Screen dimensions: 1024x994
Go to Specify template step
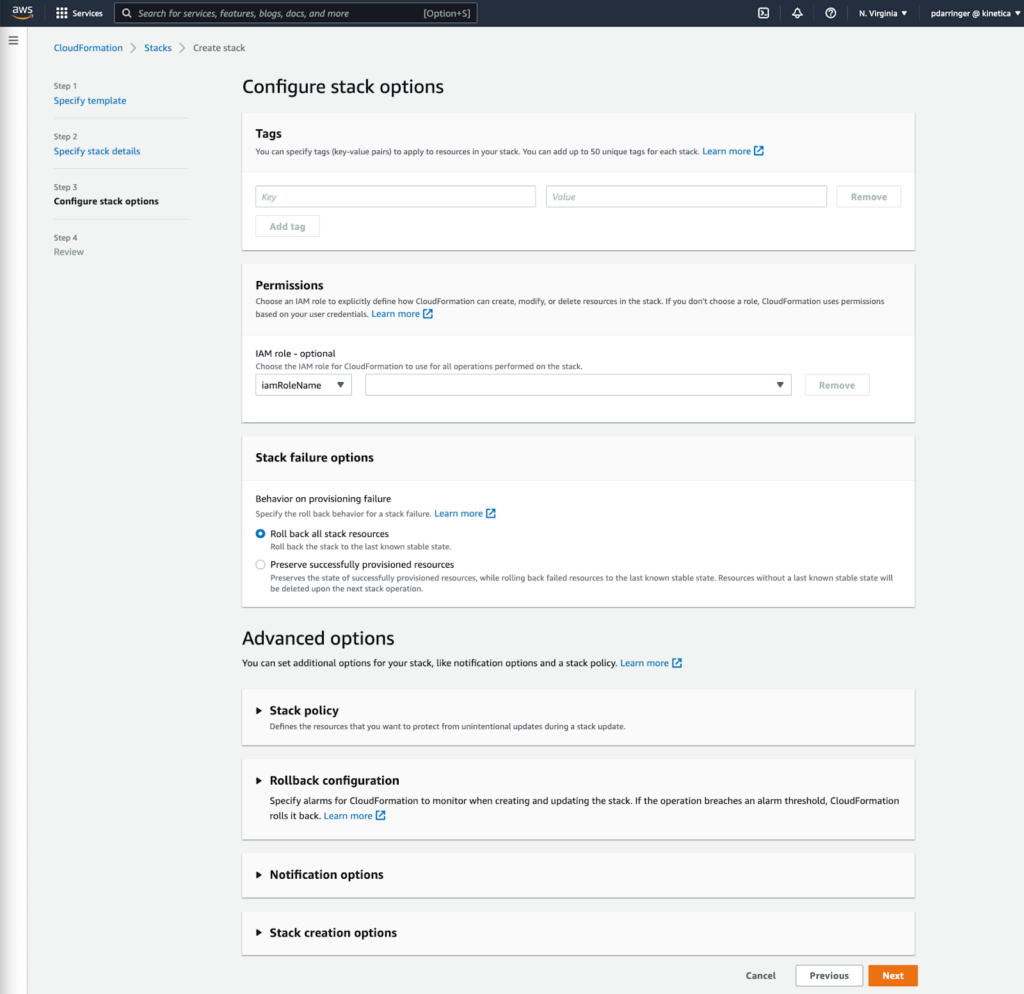click(x=90, y=101)
